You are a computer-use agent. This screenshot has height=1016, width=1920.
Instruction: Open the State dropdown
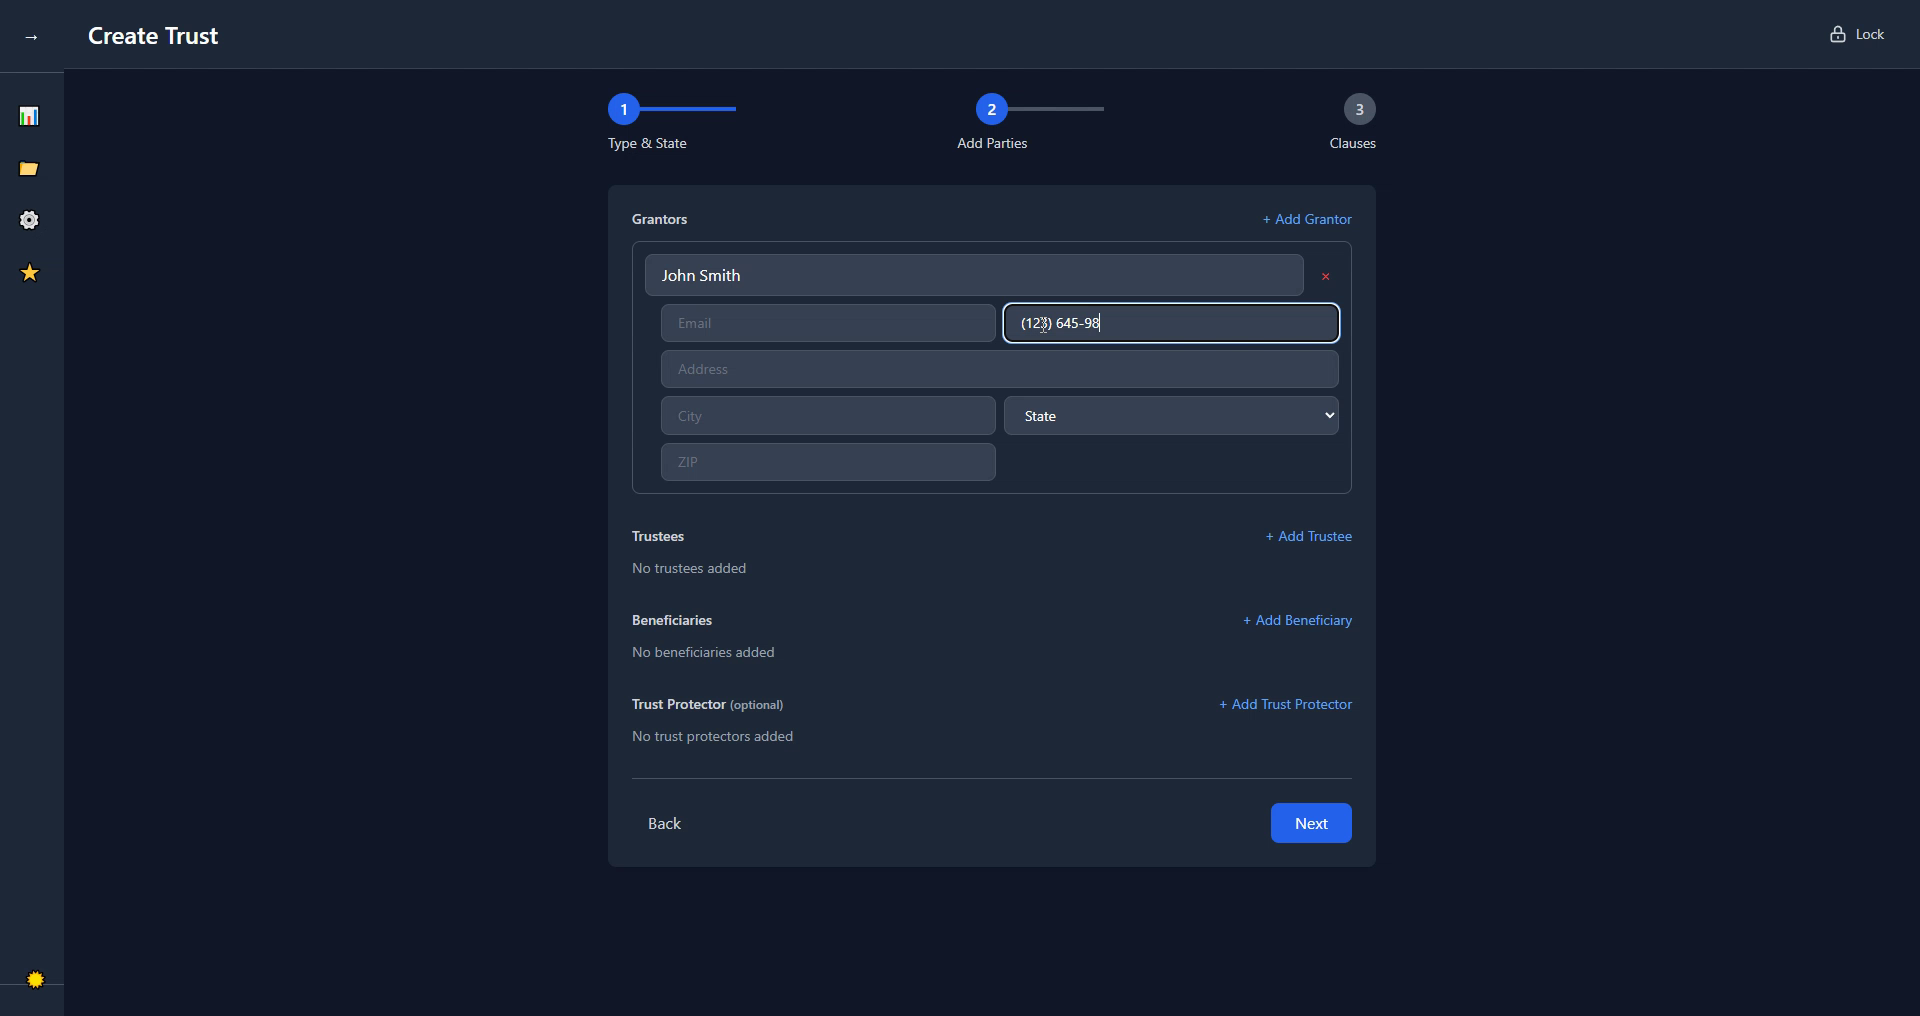pos(1171,416)
